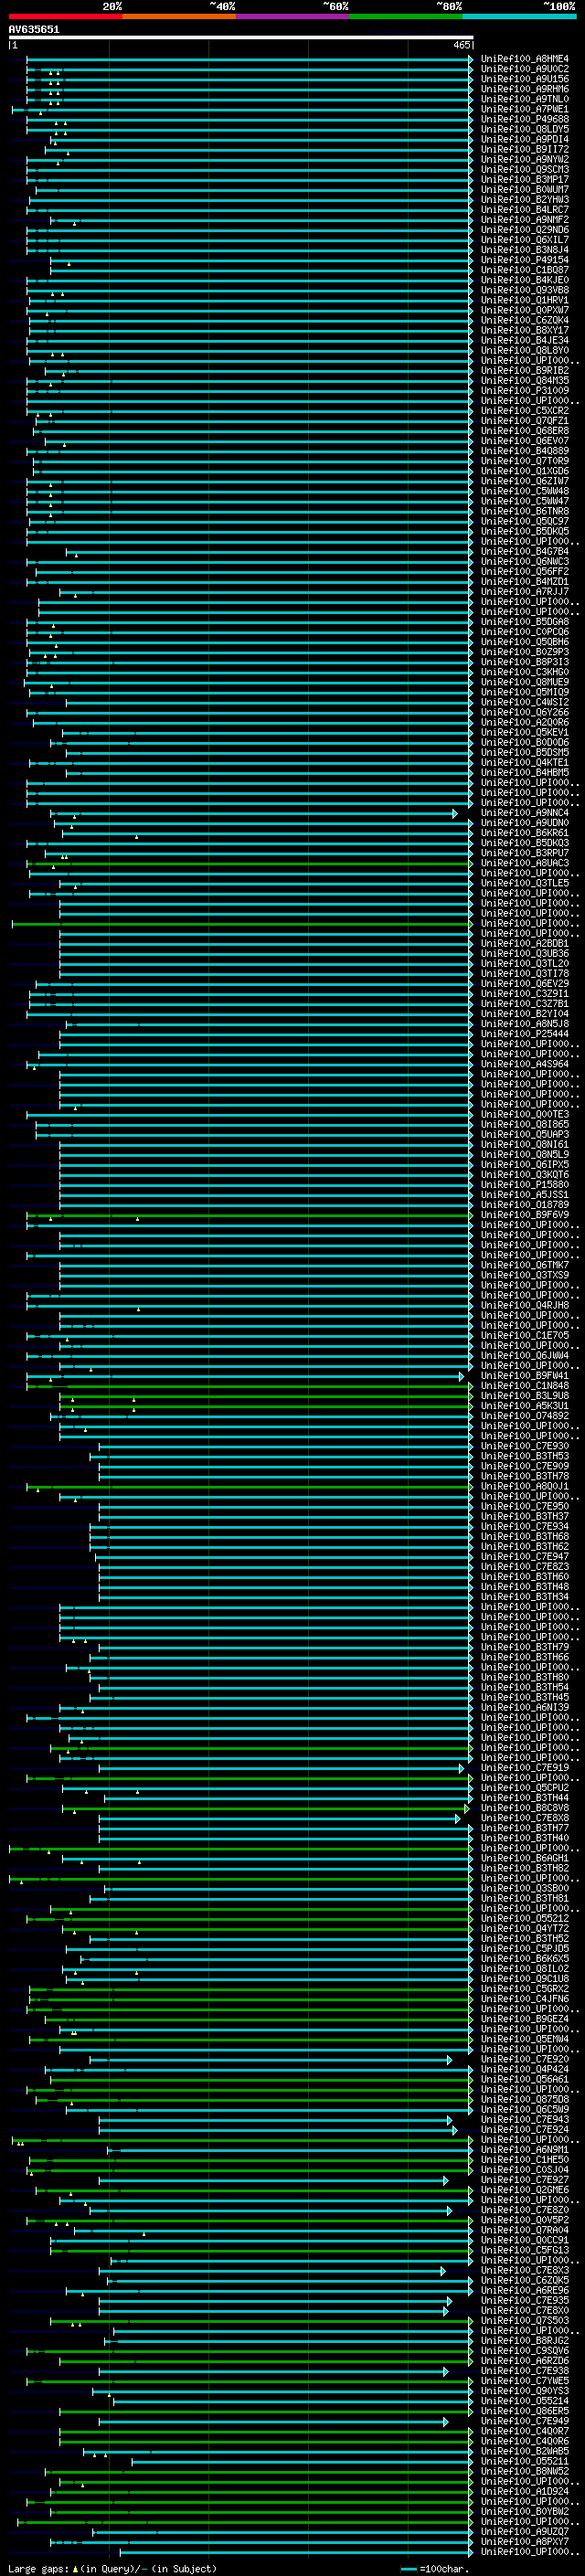Select the UniRef100_B9II72 label

click(x=524, y=149)
